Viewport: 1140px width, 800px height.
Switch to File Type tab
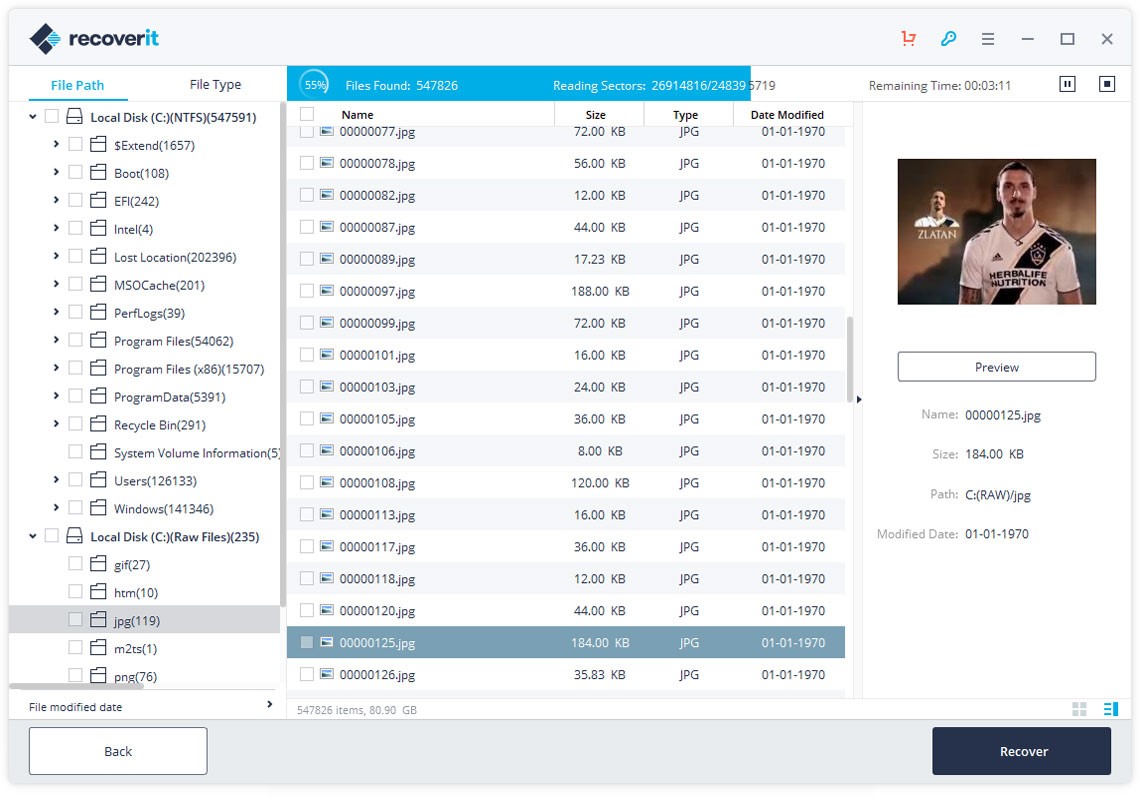pyautogui.click(x=215, y=85)
